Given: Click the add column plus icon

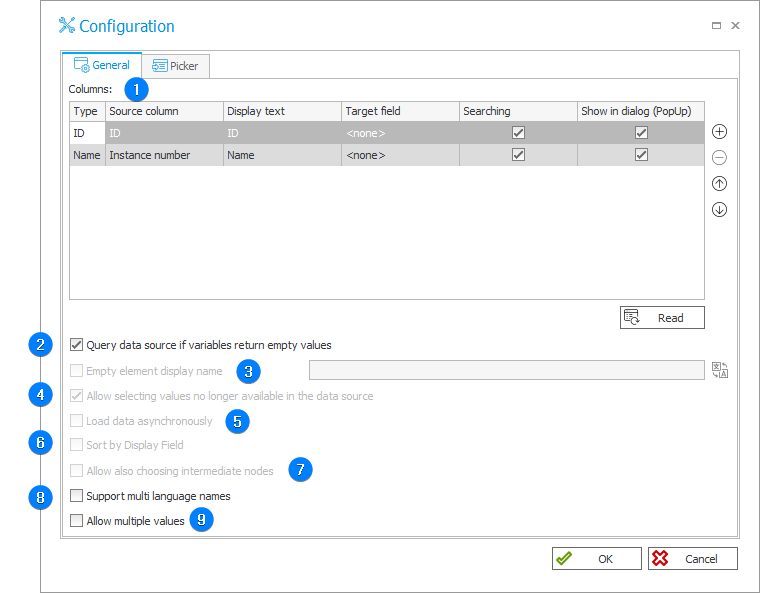Looking at the screenshot, I should pos(719,131).
